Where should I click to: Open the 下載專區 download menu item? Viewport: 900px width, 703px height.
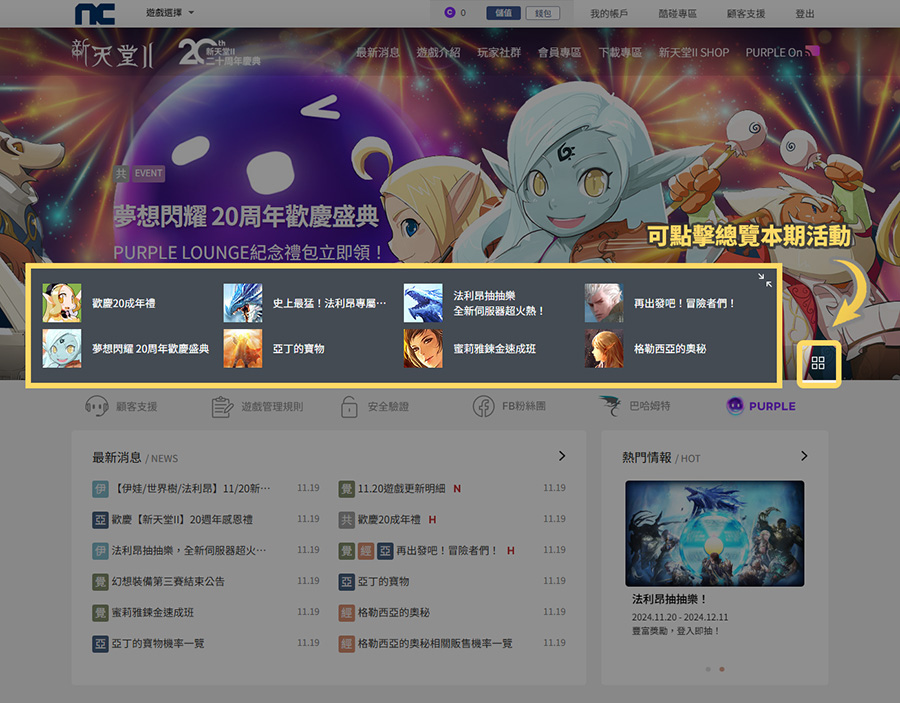coord(620,52)
